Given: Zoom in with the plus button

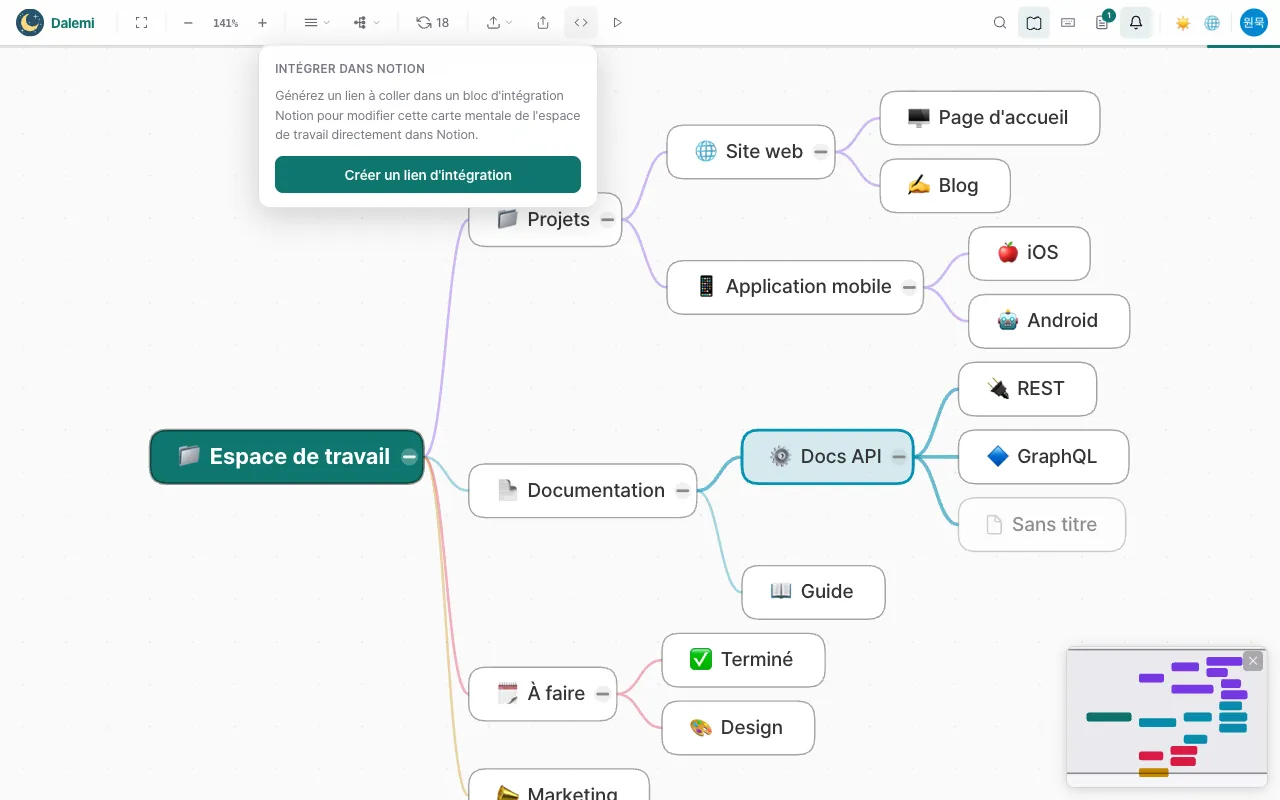Looking at the screenshot, I should pyautogui.click(x=262, y=22).
